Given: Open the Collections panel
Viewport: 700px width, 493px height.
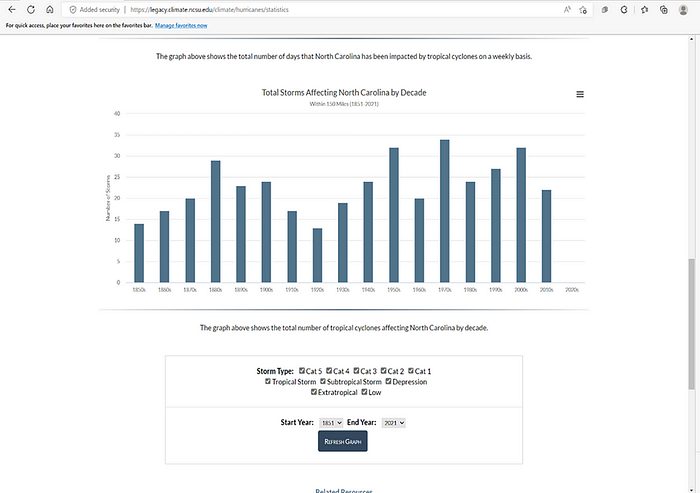Looking at the screenshot, I should (664, 9).
